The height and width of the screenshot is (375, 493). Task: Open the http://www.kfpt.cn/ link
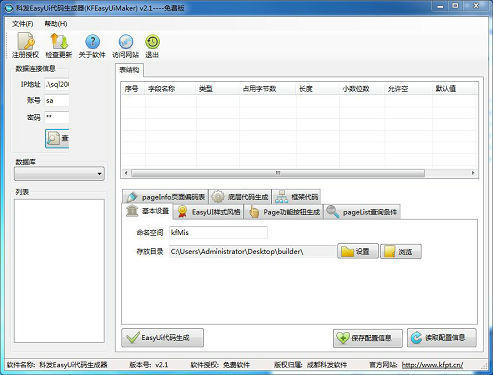pos(432,365)
